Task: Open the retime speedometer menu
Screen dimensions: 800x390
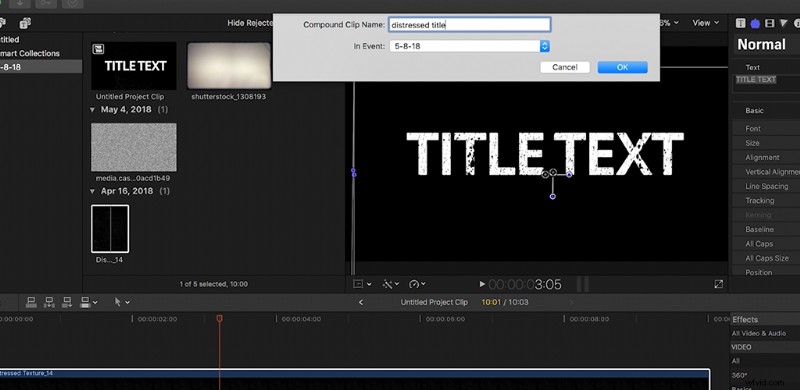Action: click(417, 284)
